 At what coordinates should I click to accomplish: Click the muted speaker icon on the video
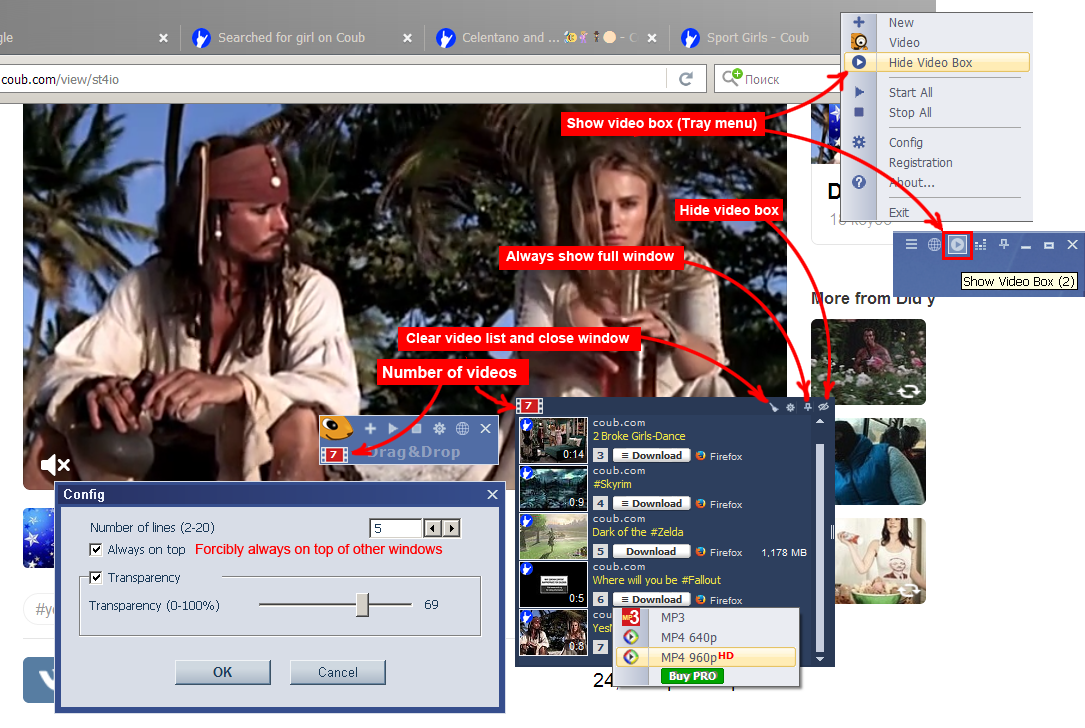click(55, 464)
